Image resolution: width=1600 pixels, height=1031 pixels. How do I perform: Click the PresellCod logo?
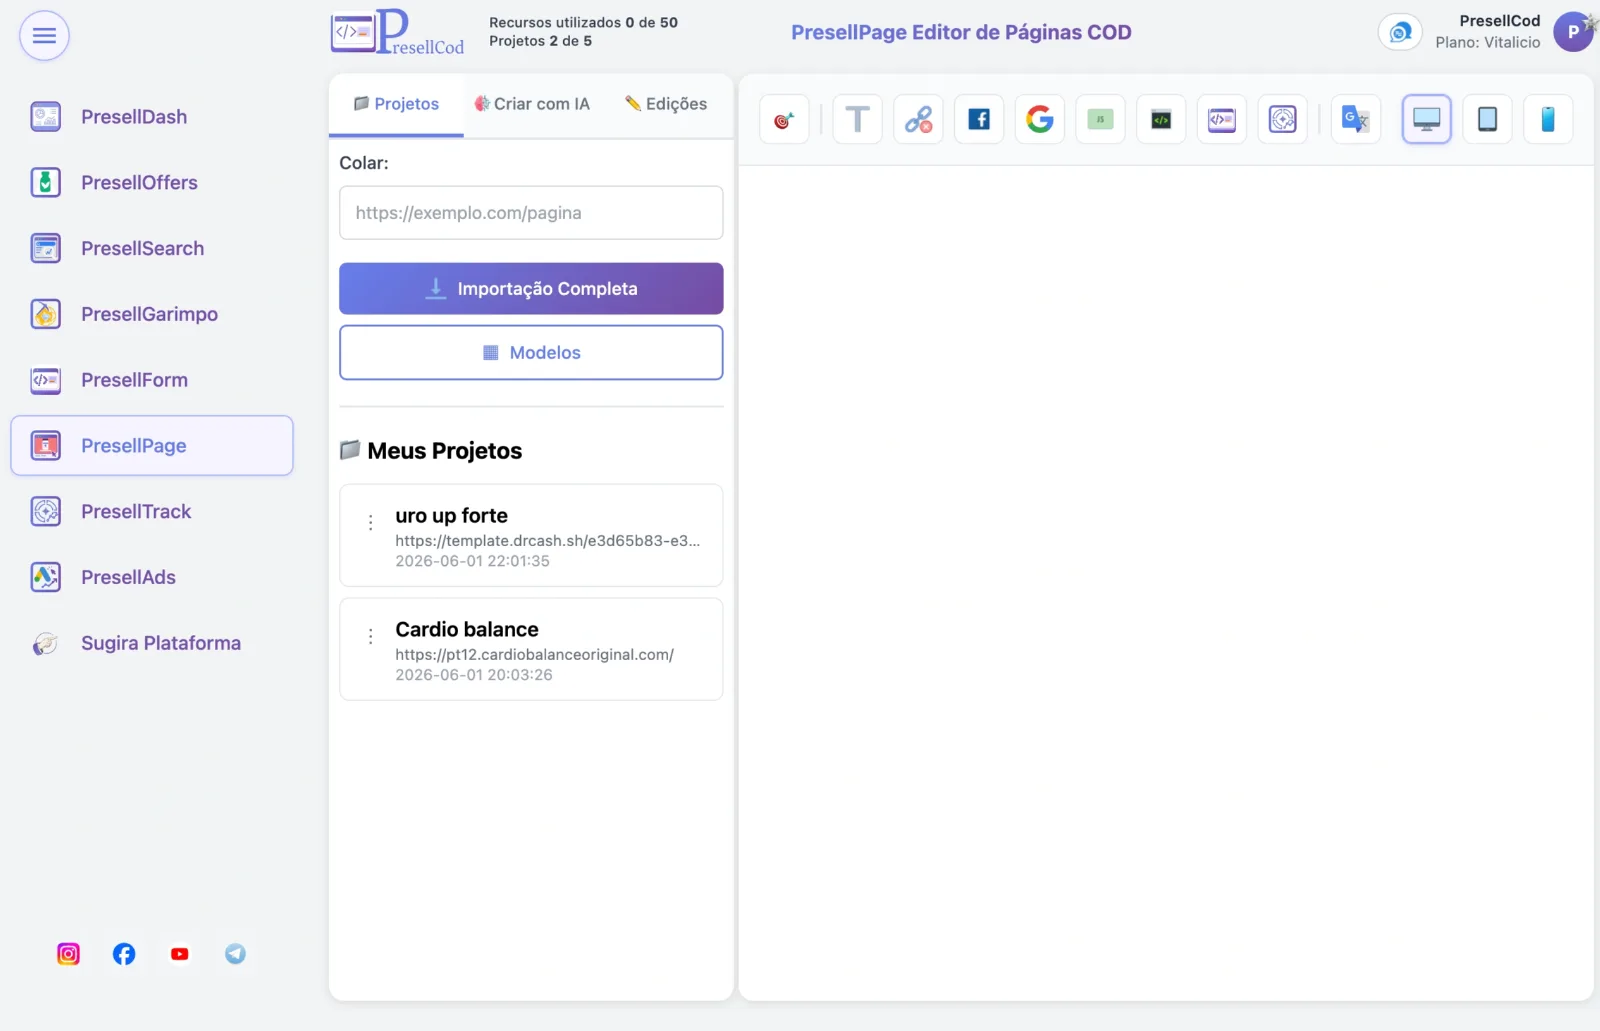pyautogui.click(x=397, y=32)
